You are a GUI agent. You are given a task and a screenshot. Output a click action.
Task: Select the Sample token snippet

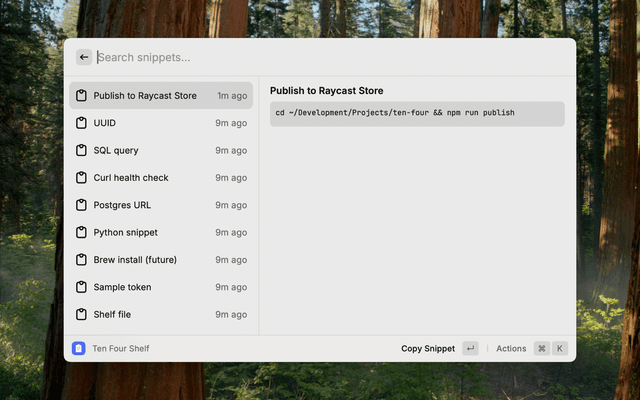click(x=161, y=287)
